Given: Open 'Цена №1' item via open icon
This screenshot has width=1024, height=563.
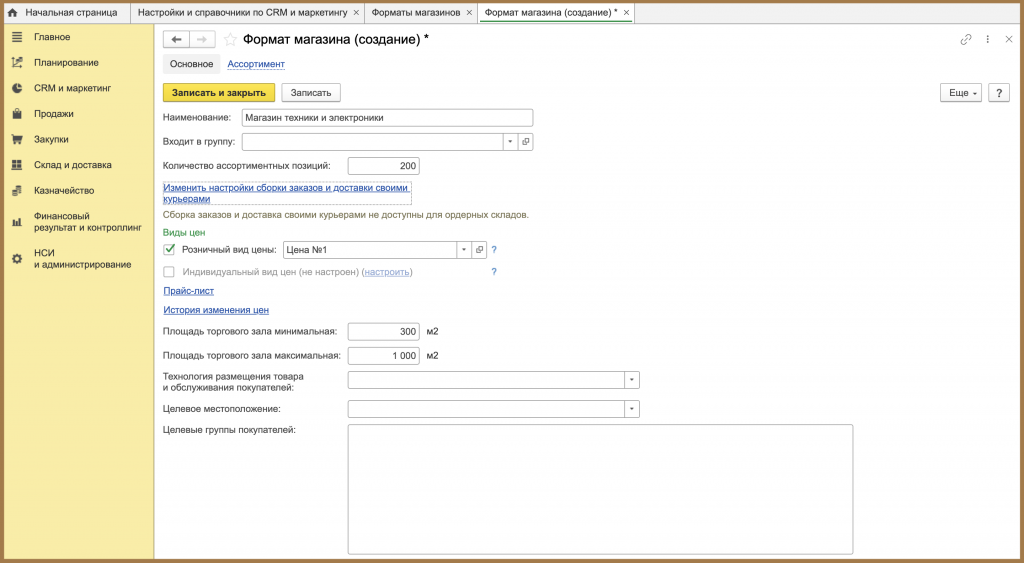Looking at the screenshot, I should click(479, 249).
